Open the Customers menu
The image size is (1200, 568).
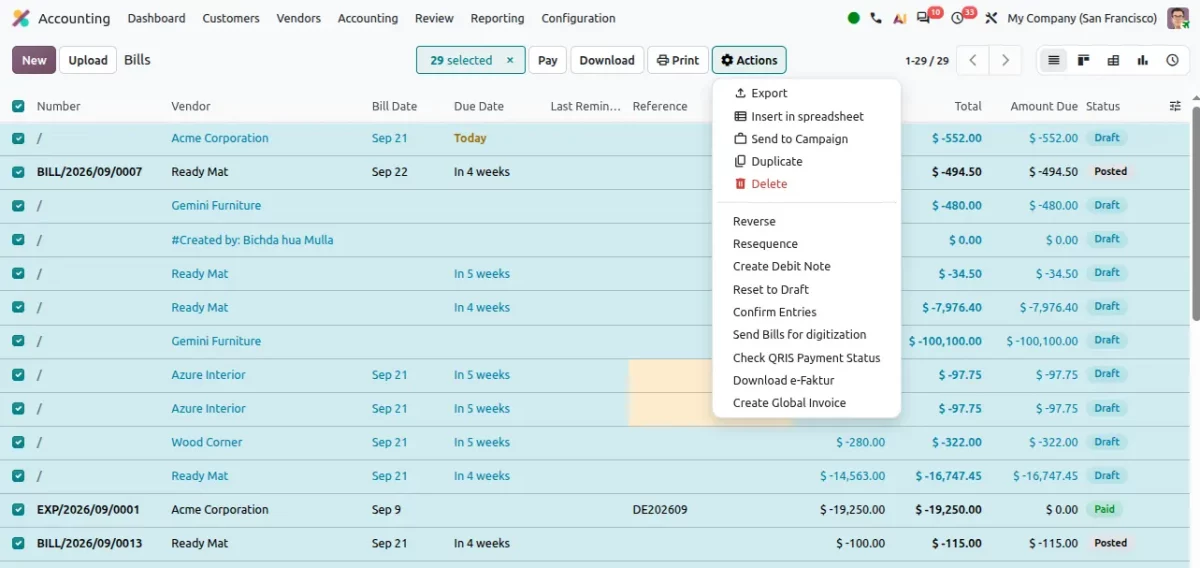point(231,18)
